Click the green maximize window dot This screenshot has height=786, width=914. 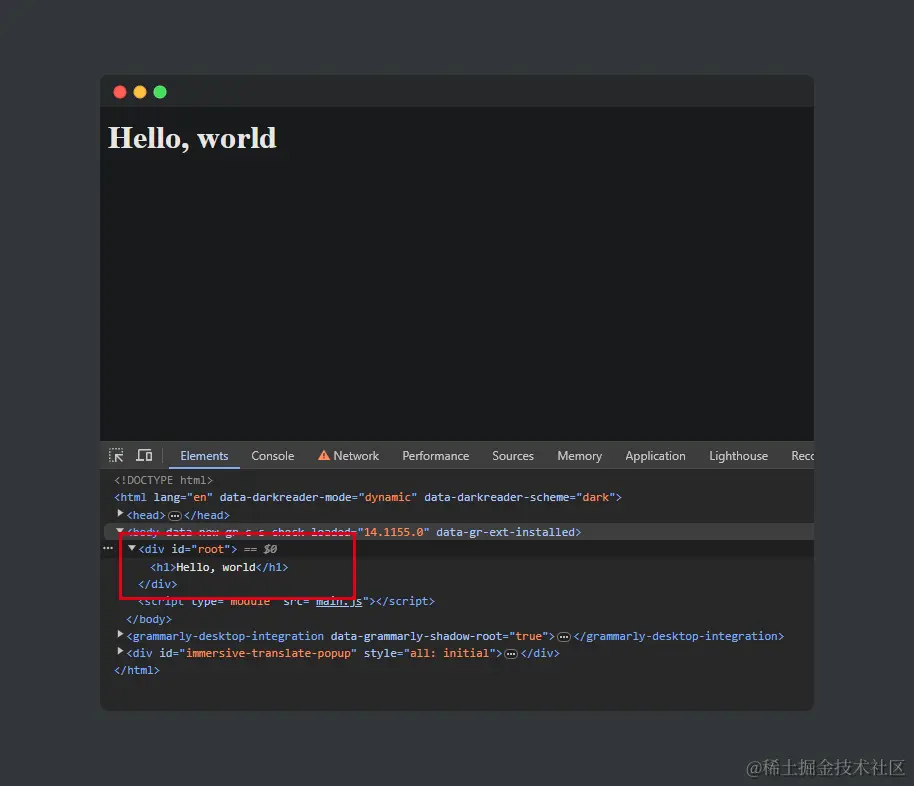(x=160, y=92)
